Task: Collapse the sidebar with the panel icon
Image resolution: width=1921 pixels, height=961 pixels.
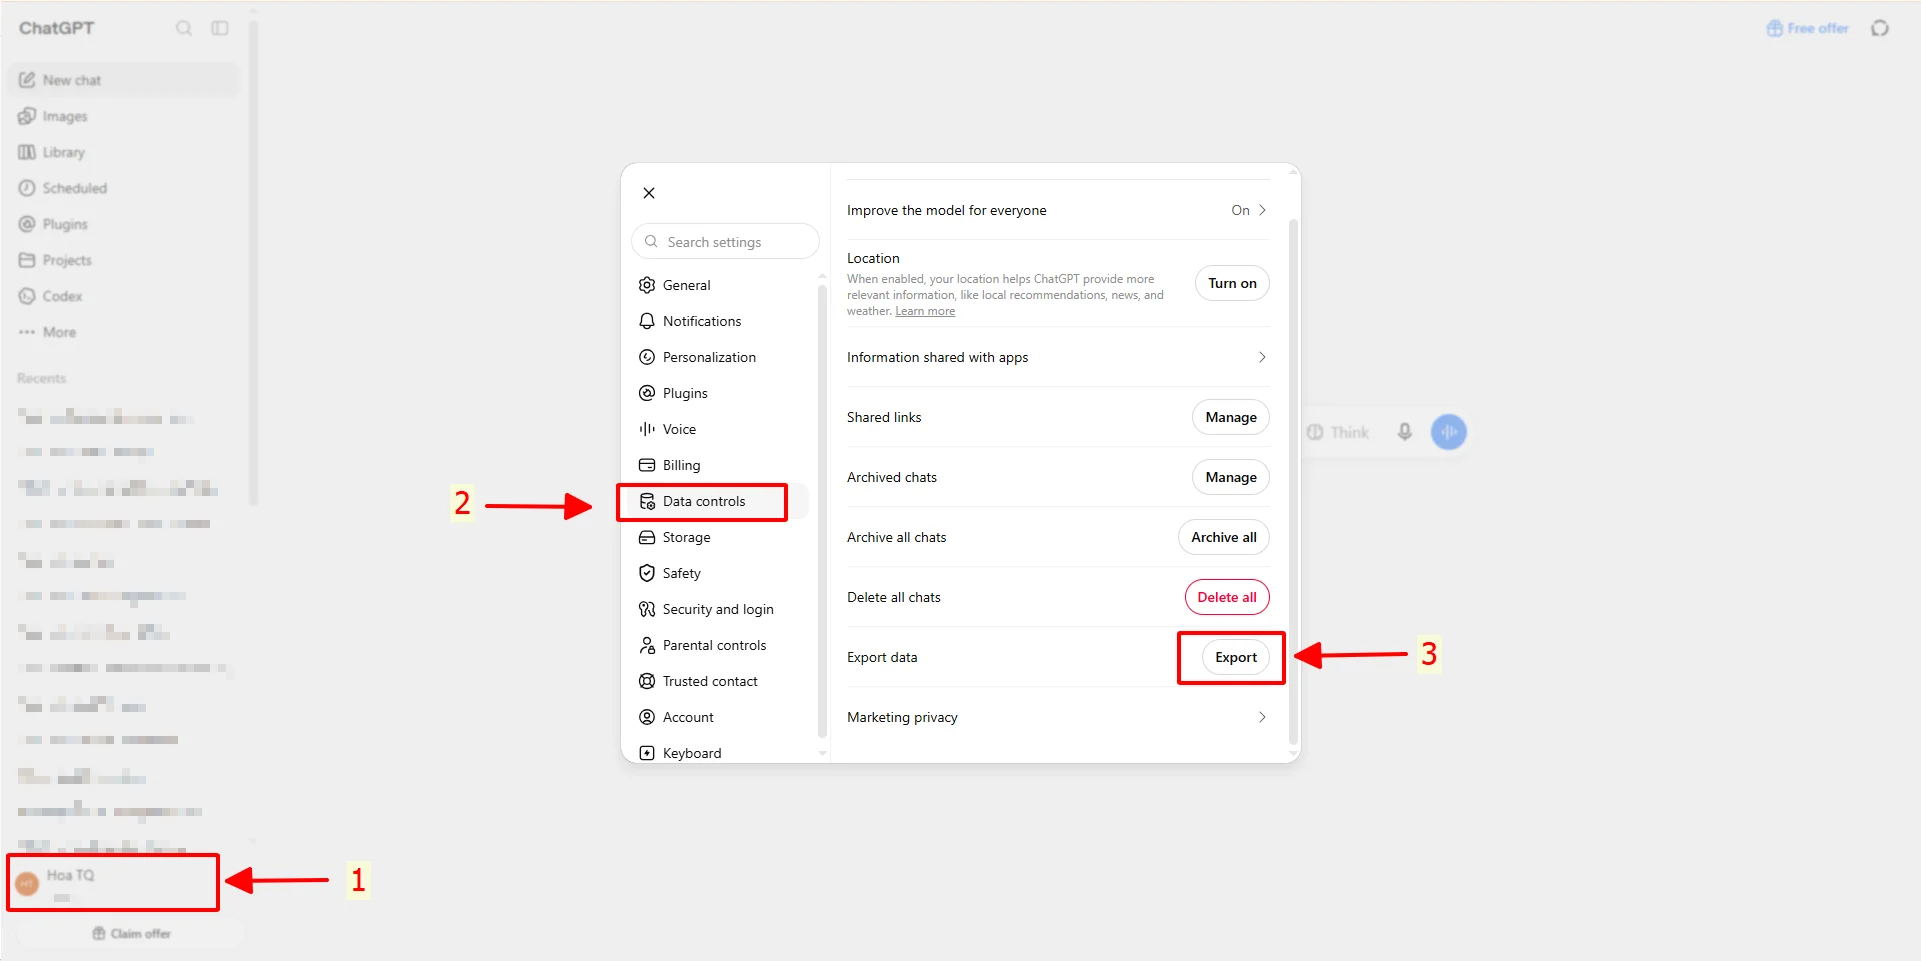Action: 220,28
